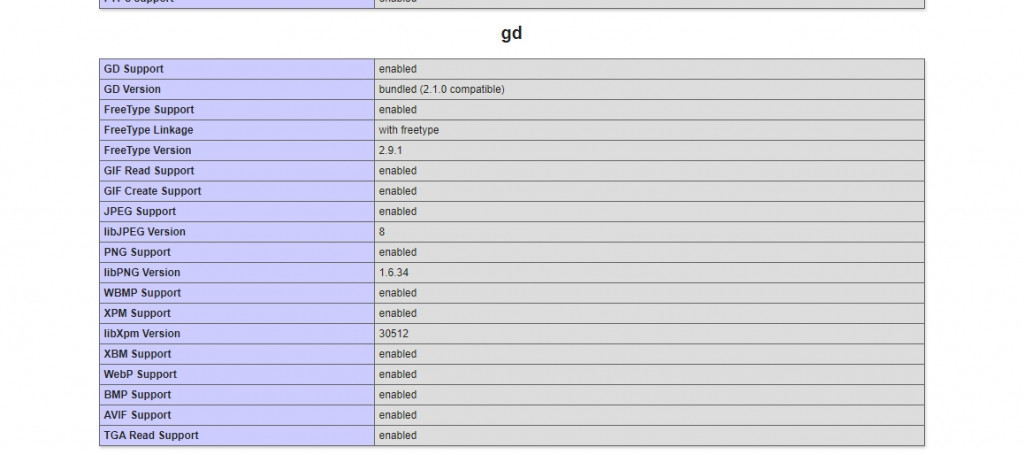Screen dimensions: 1024x455
Task: Click the libJPEG version value '8'
Action: pyautogui.click(x=382, y=232)
